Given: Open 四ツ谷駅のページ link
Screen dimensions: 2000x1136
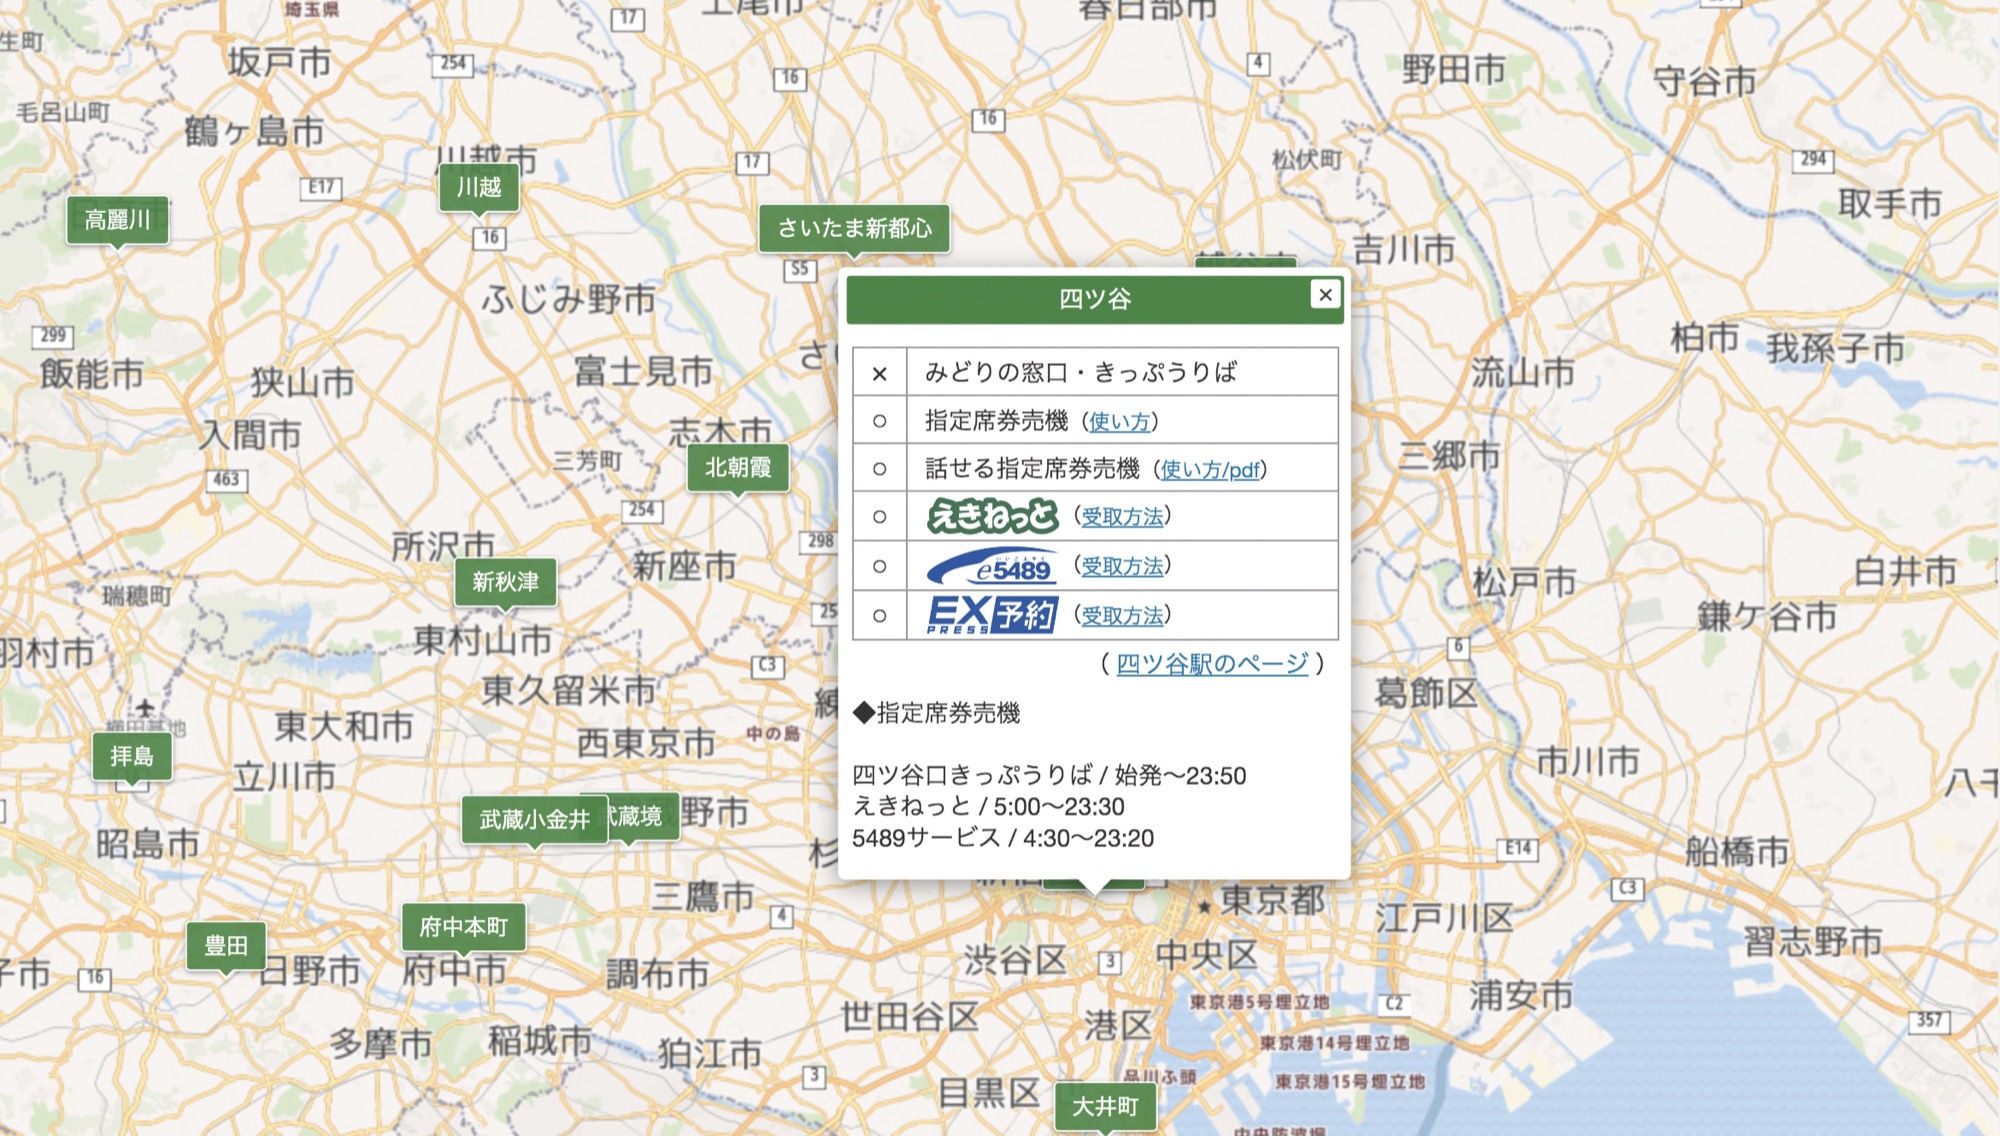Looking at the screenshot, I should (1212, 663).
